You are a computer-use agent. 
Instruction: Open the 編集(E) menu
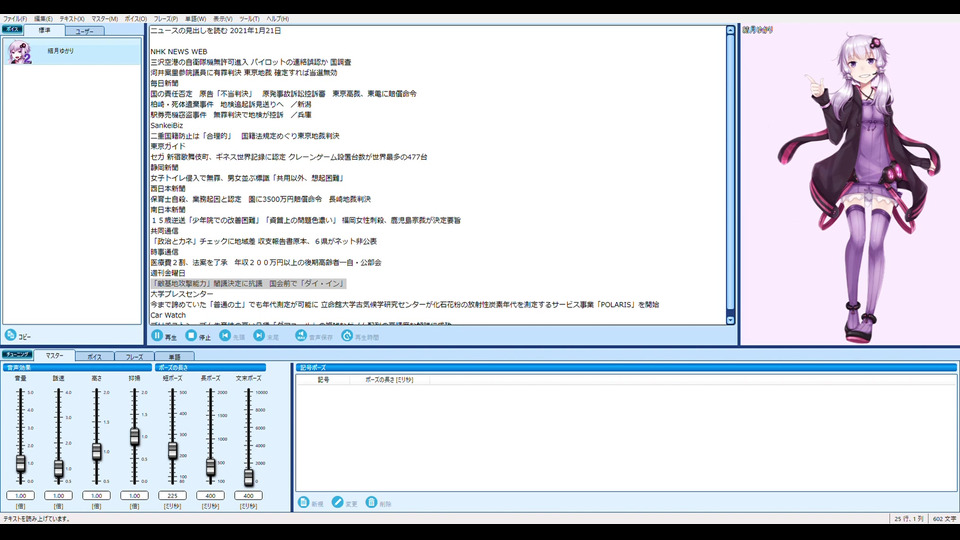[43, 19]
